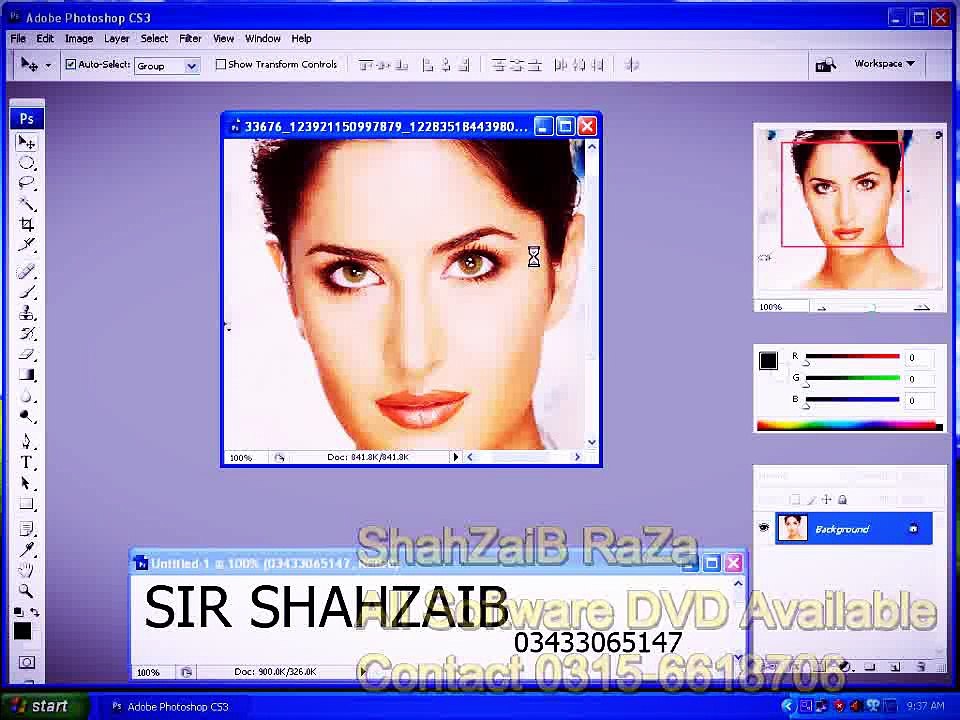The image size is (960, 720).
Task: Select the Background layer thumbnail
Action: coord(791,528)
